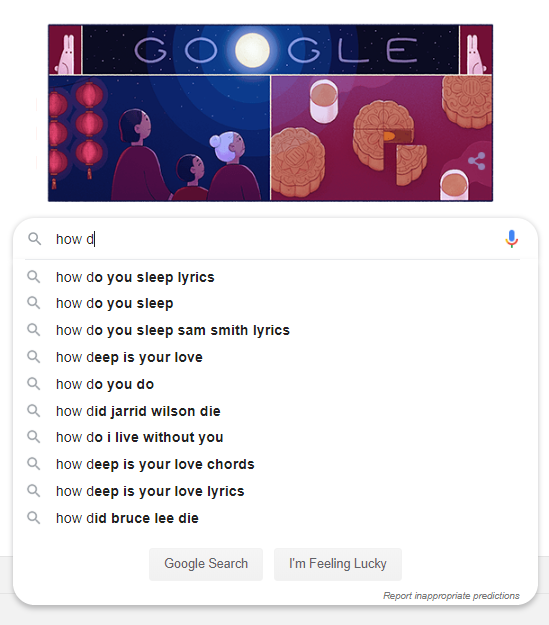Click magnifier icon beside "how deep is your love"
549x625 pixels.
[33, 357]
